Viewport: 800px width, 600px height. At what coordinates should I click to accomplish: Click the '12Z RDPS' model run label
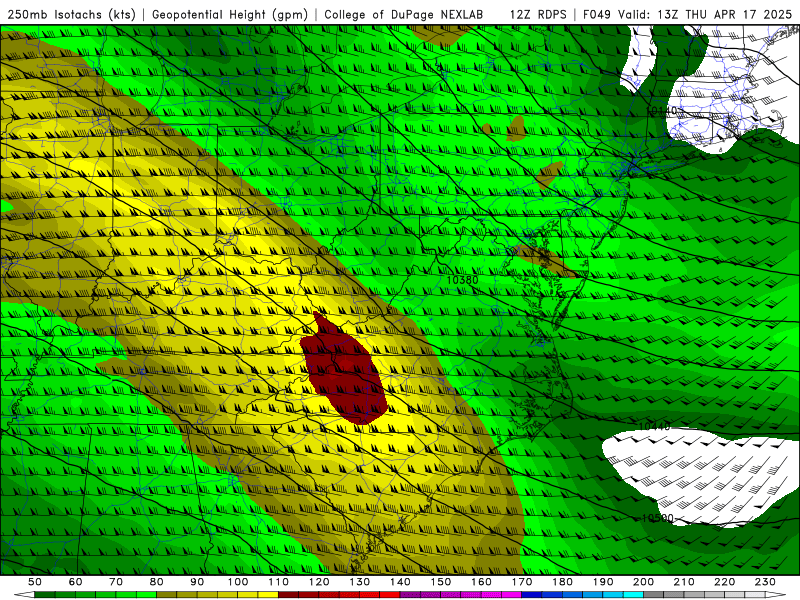tap(538, 14)
